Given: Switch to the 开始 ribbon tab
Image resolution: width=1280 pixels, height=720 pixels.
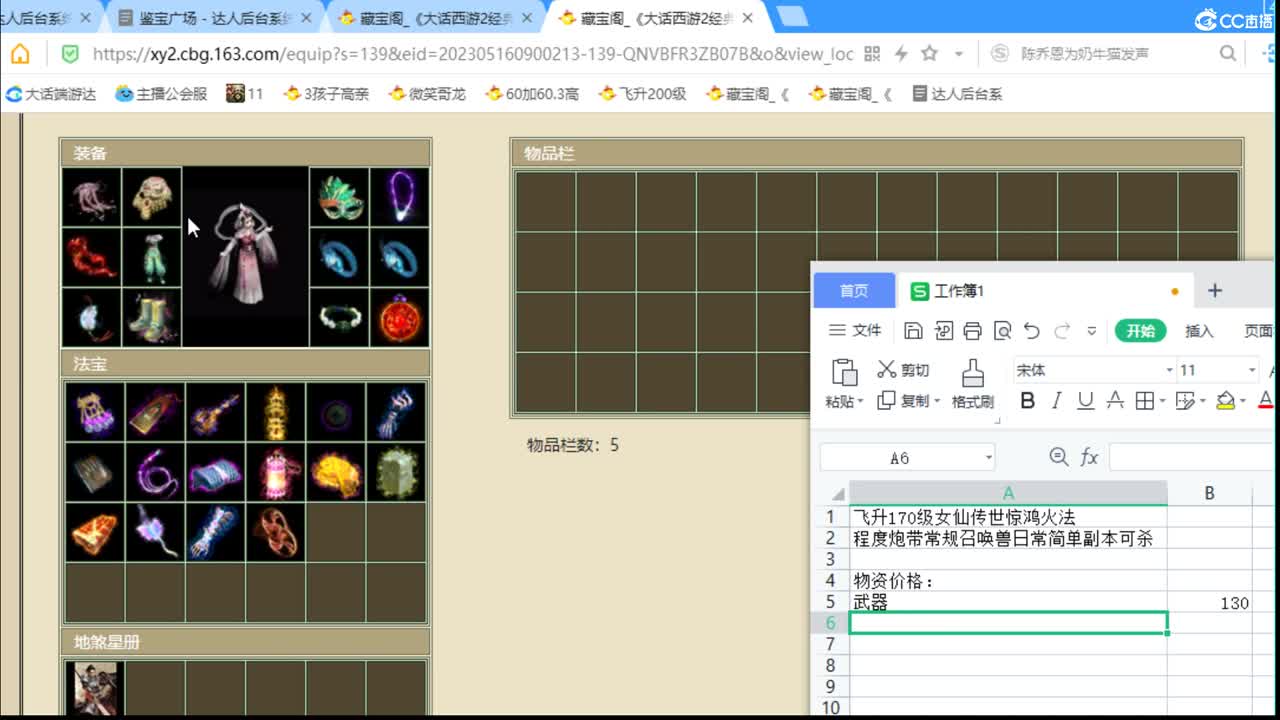Looking at the screenshot, I should click(x=1141, y=331).
